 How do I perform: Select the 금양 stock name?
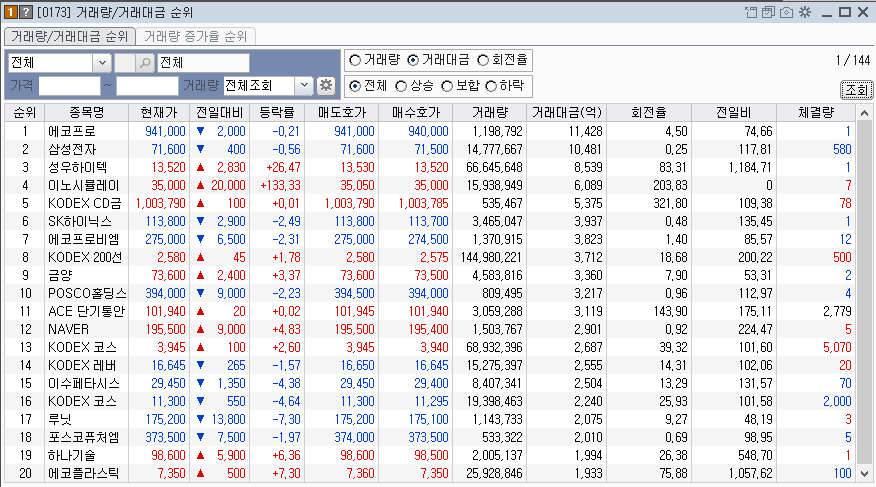click(x=60, y=275)
